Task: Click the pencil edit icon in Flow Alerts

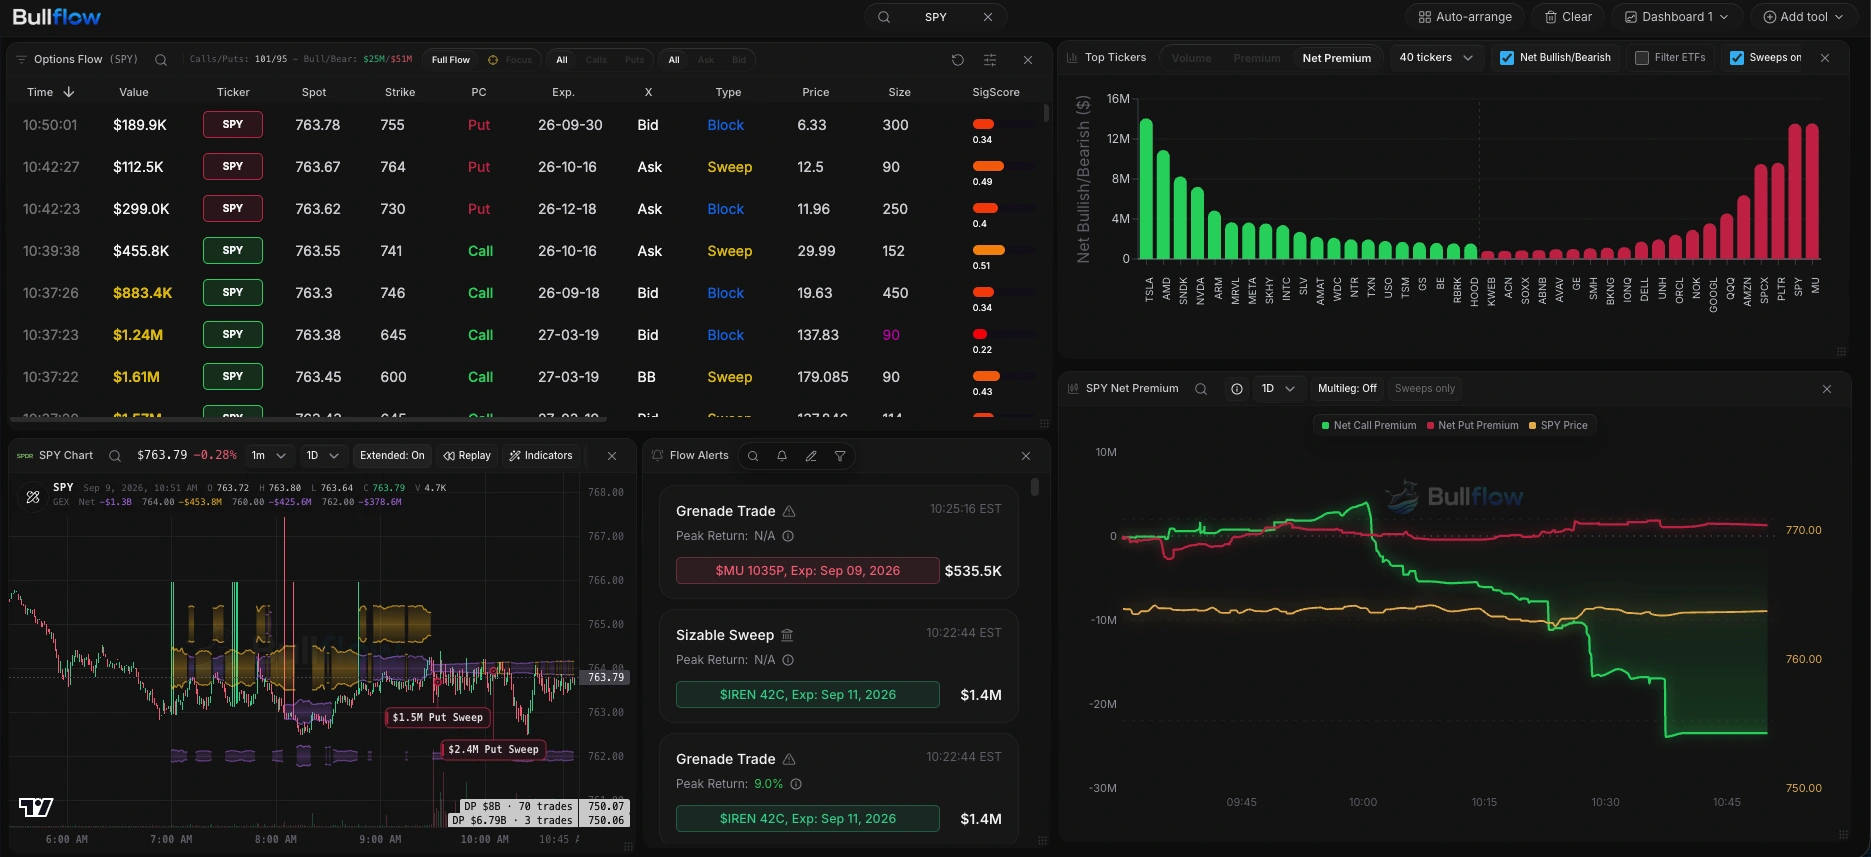Action: pos(811,456)
